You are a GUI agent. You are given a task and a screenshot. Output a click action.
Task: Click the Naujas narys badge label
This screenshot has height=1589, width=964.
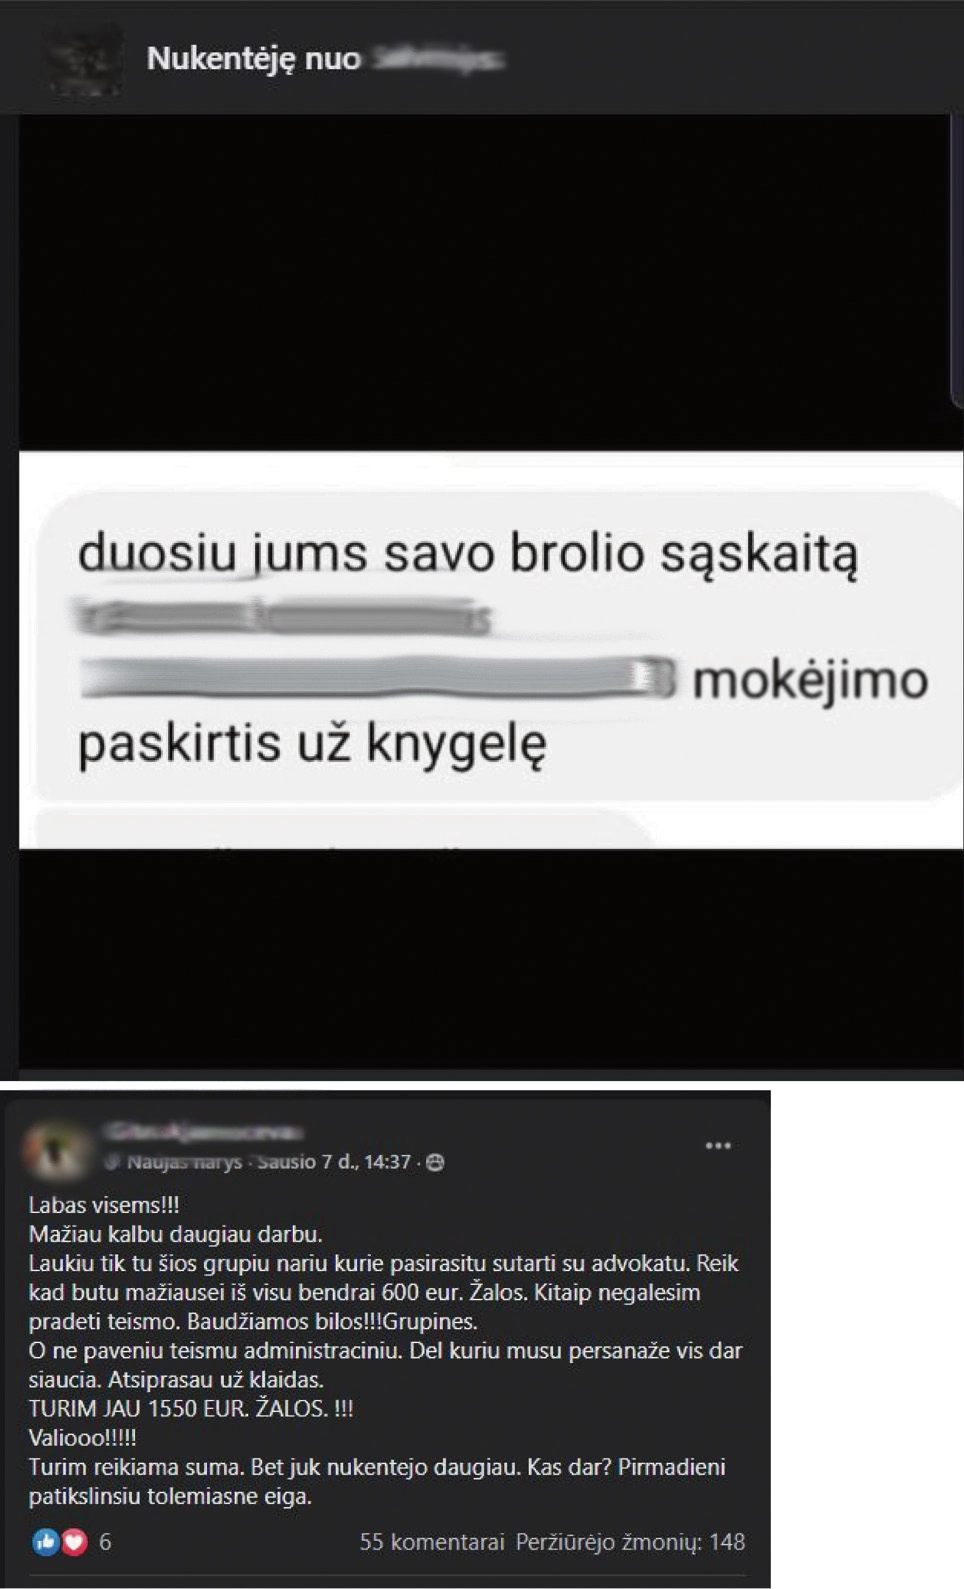pyautogui.click(x=184, y=1162)
